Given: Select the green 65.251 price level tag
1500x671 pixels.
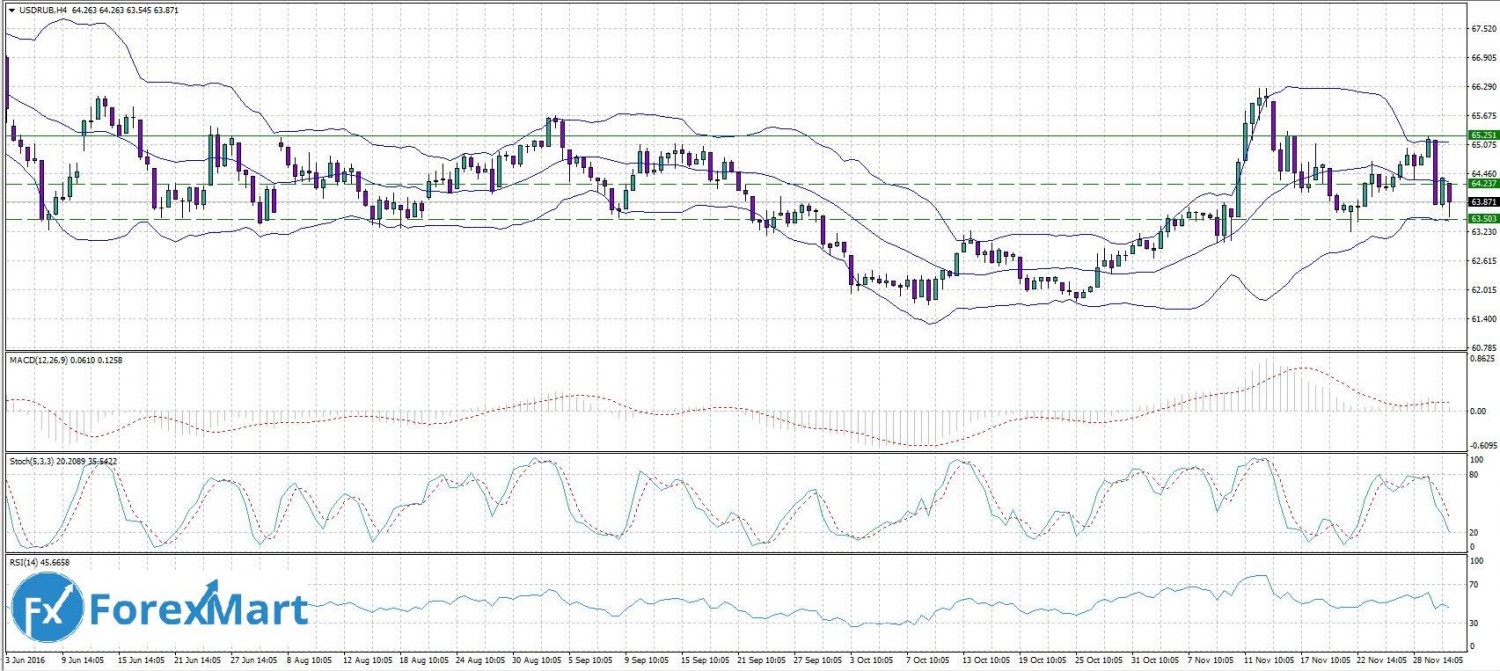Looking at the screenshot, I should 1481,135.
